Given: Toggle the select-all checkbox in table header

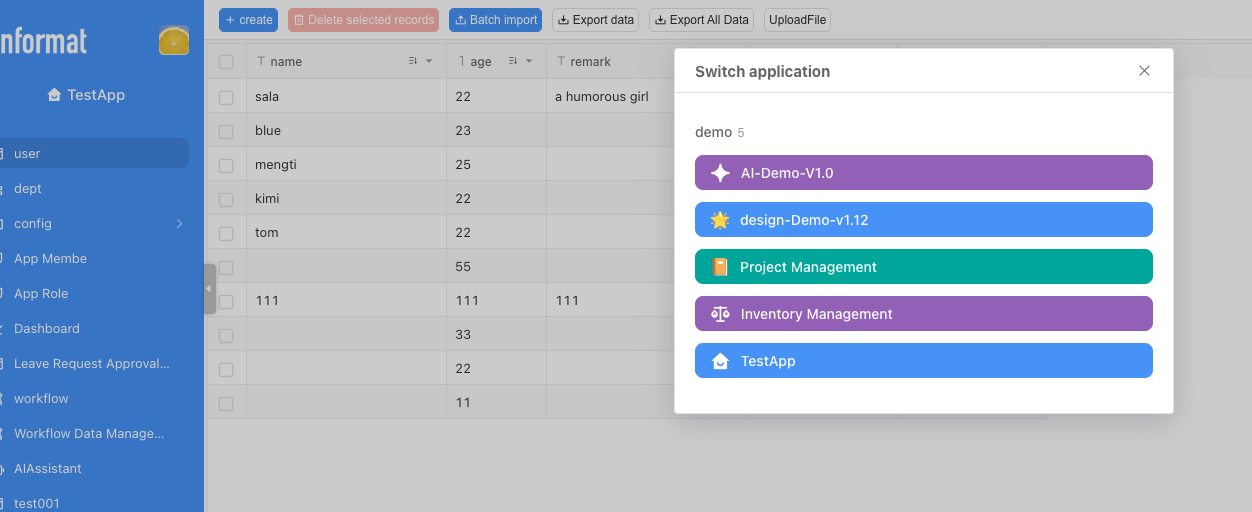Looking at the screenshot, I should [x=226, y=62].
